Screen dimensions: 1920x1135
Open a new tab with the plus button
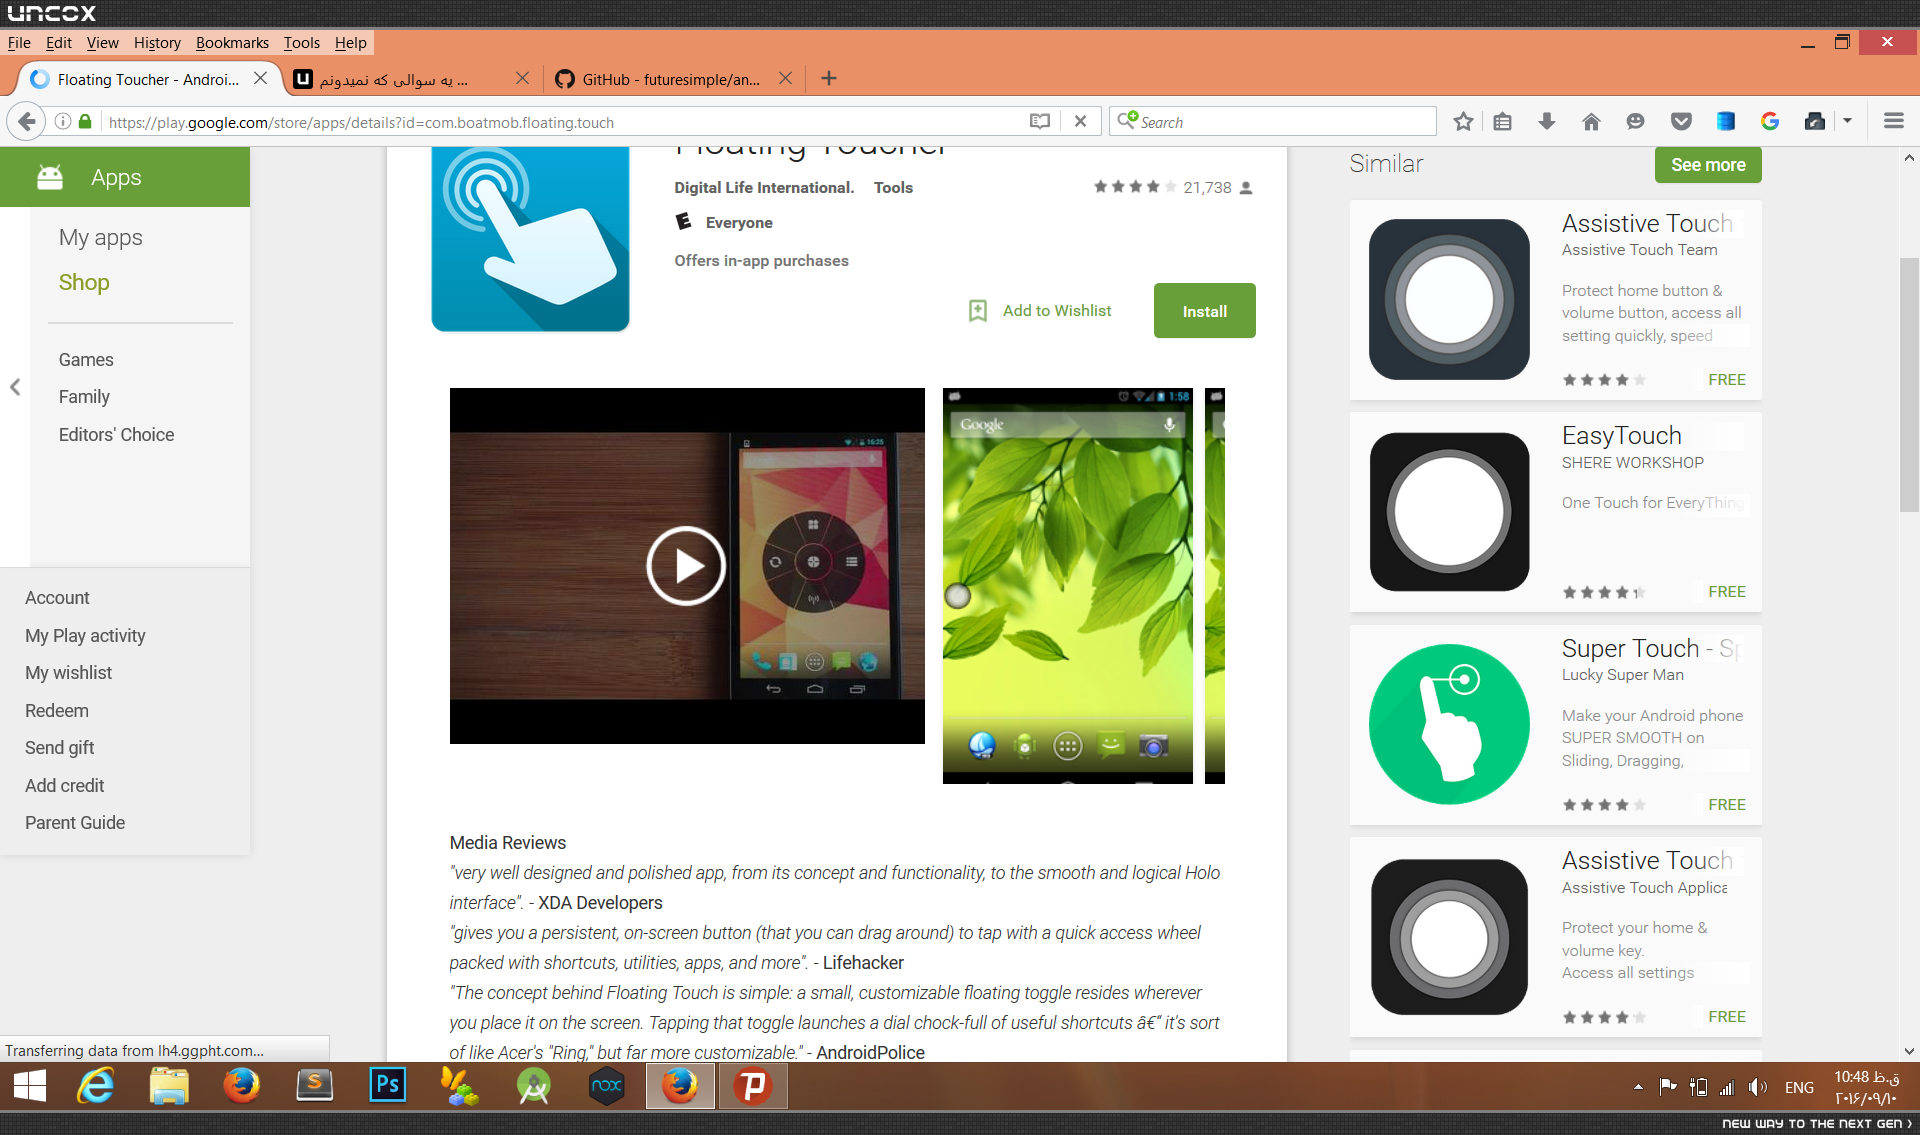coord(829,78)
